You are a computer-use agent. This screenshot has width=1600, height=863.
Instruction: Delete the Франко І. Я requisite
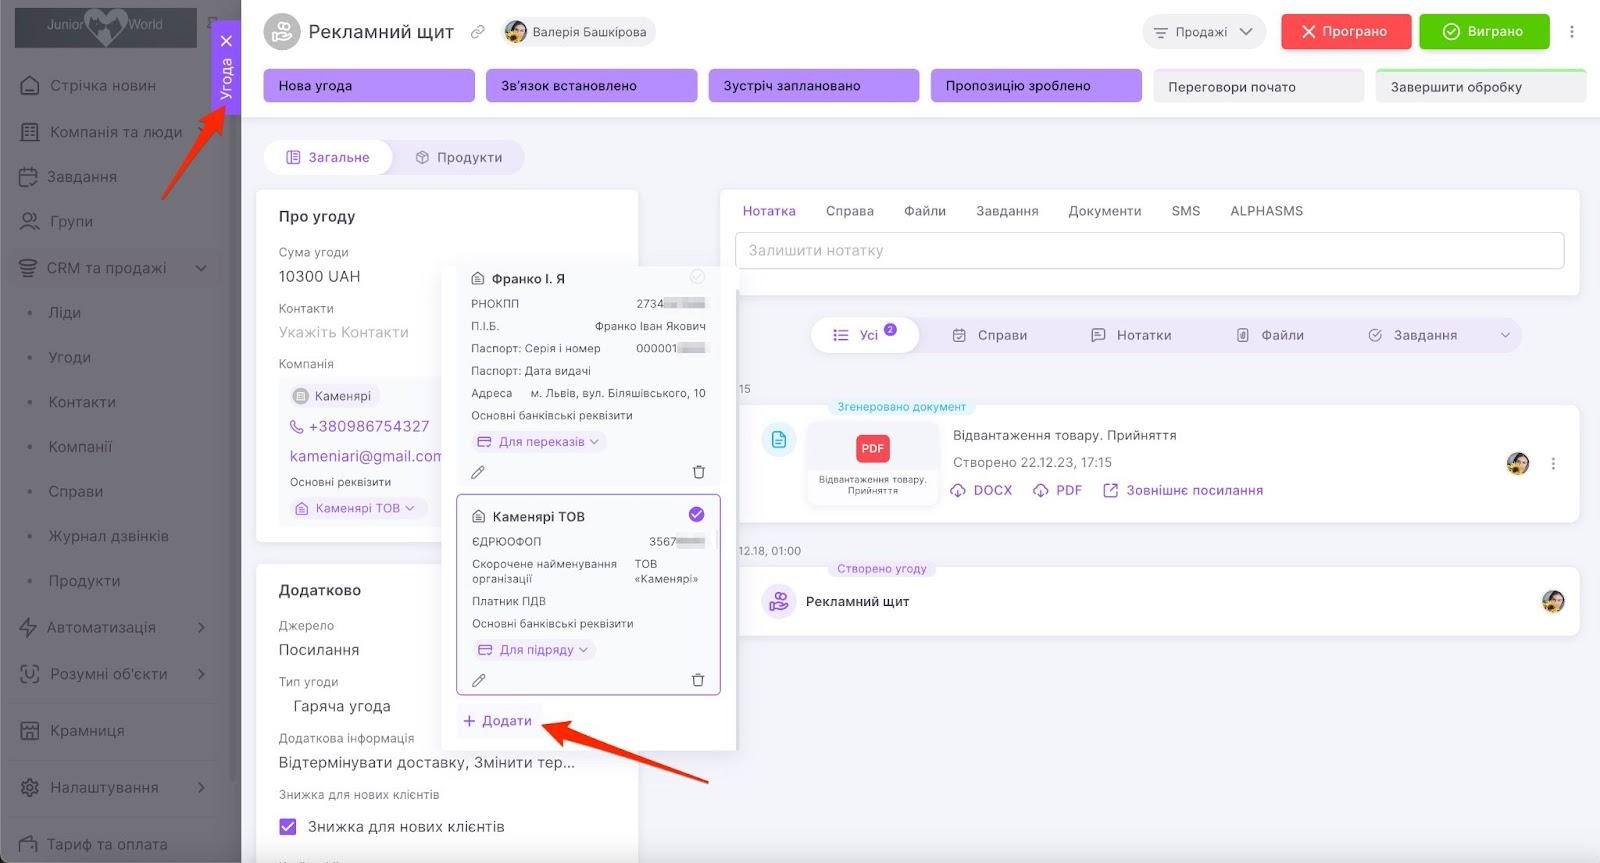699,472
